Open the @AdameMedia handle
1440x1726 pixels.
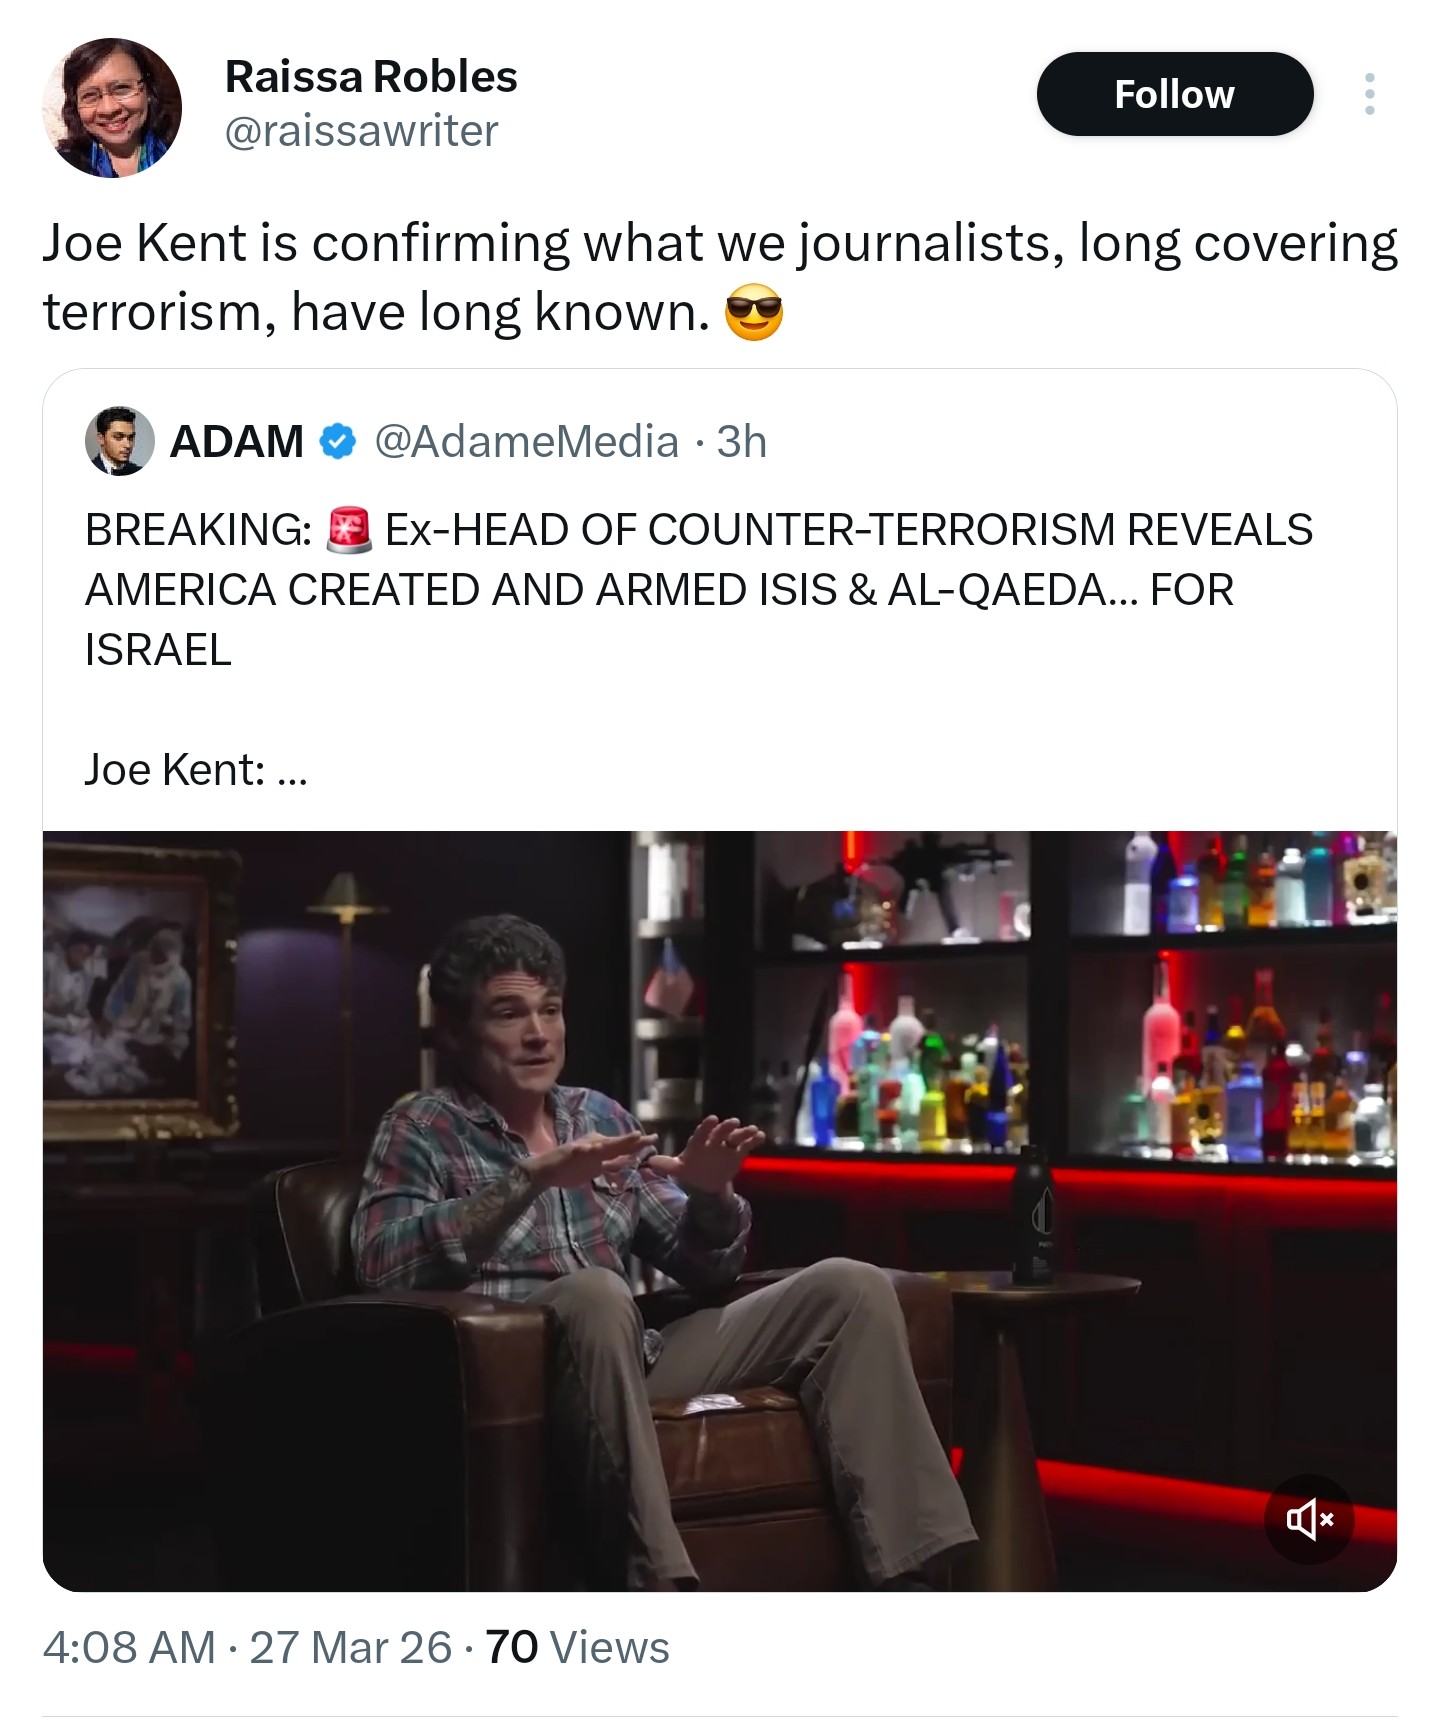(526, 441)
